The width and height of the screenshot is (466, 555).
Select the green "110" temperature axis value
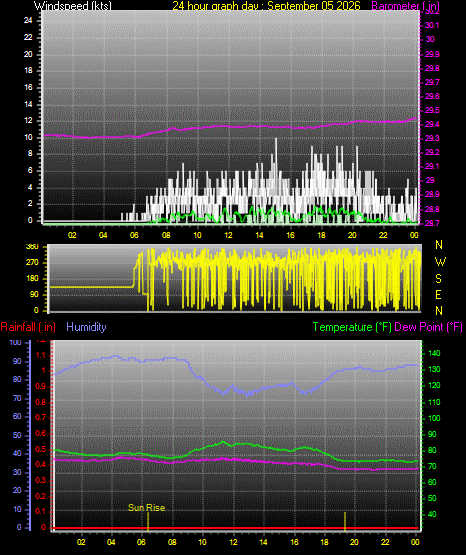(434, 402)
